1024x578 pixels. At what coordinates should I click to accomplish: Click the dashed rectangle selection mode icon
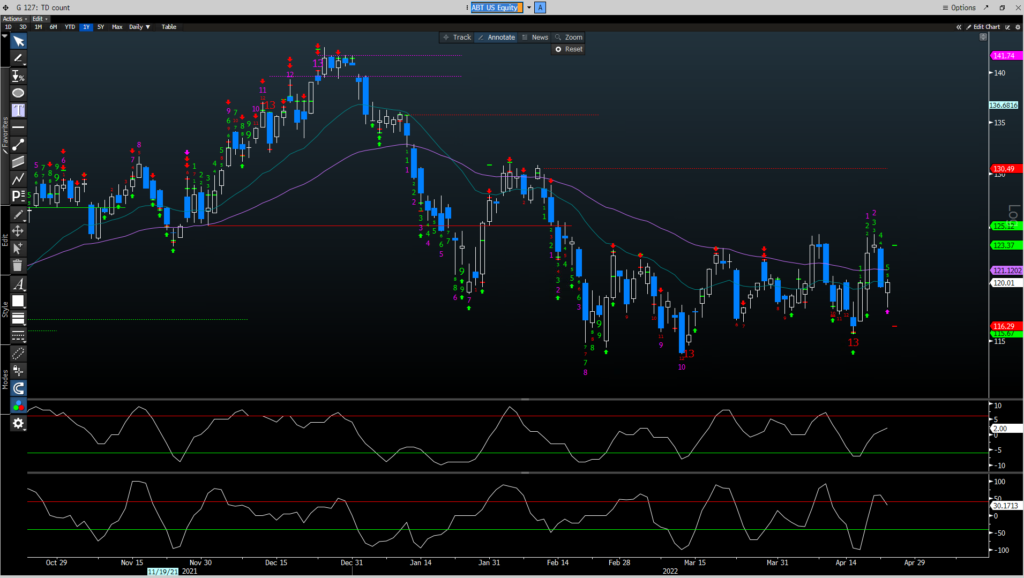18,354
